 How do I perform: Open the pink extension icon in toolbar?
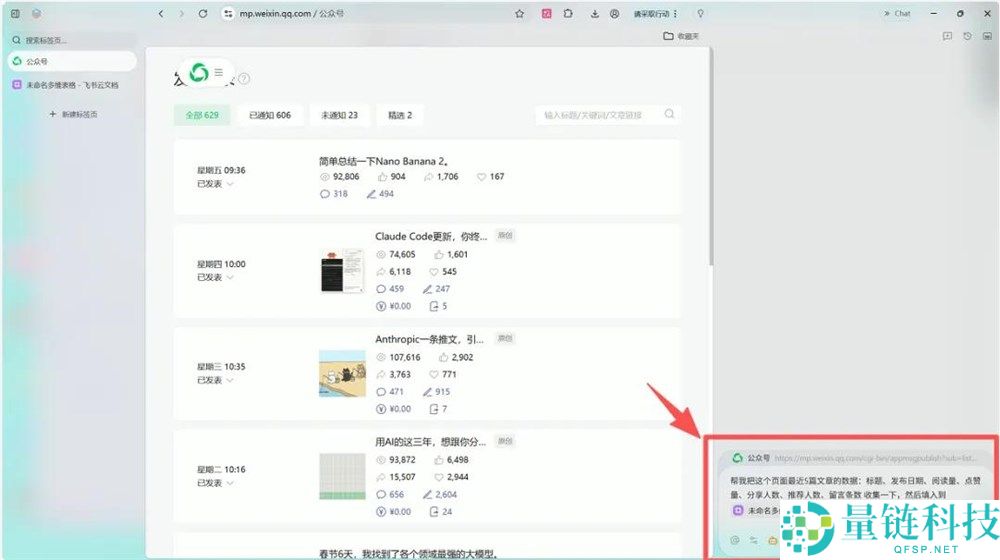coord(547,13)
